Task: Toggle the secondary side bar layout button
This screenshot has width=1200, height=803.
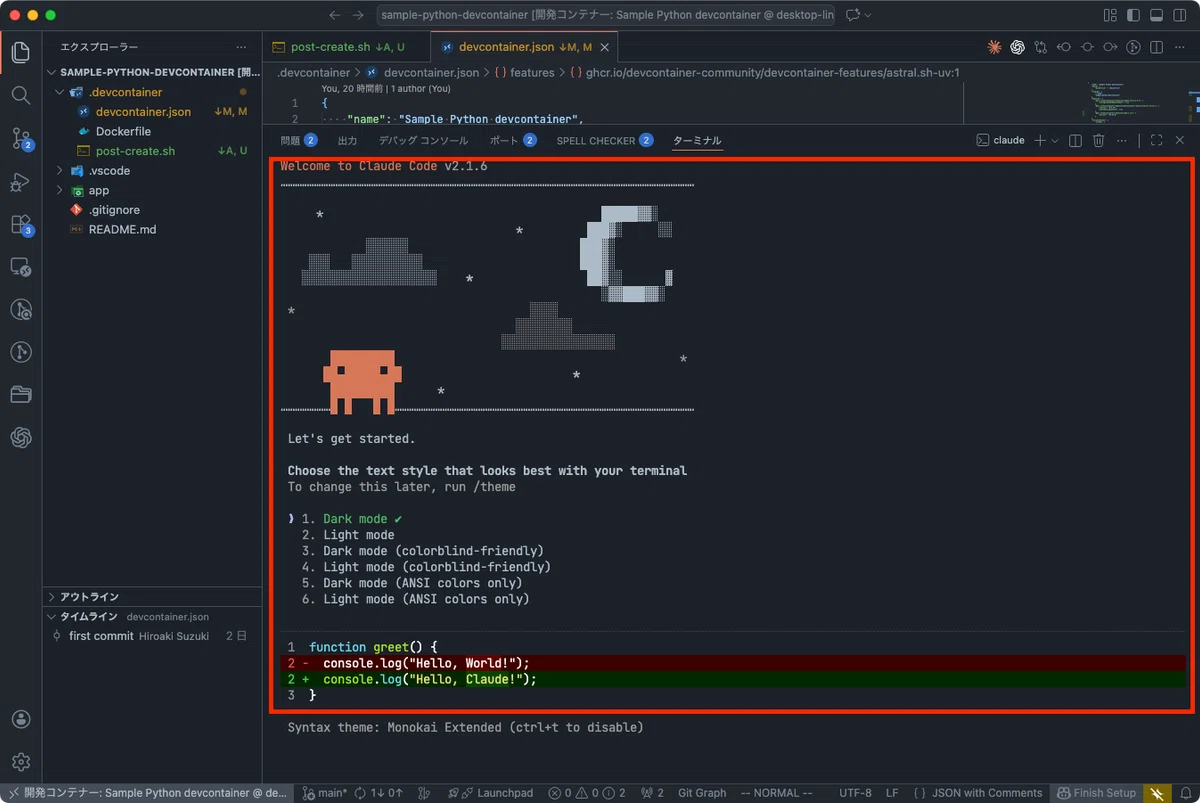Action: click(x=1179, y=15)
